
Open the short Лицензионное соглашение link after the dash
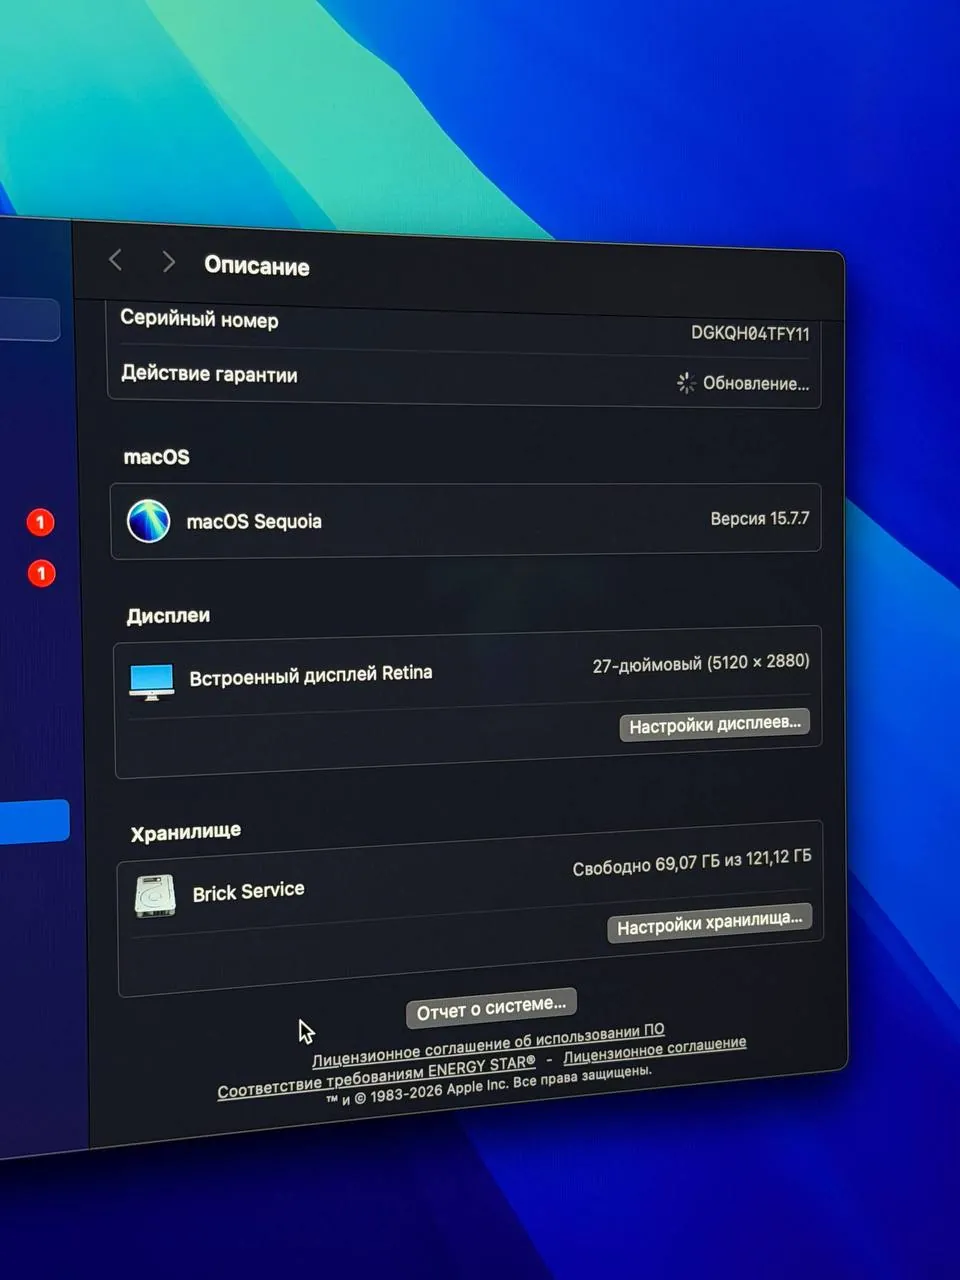coord(655,1050)
